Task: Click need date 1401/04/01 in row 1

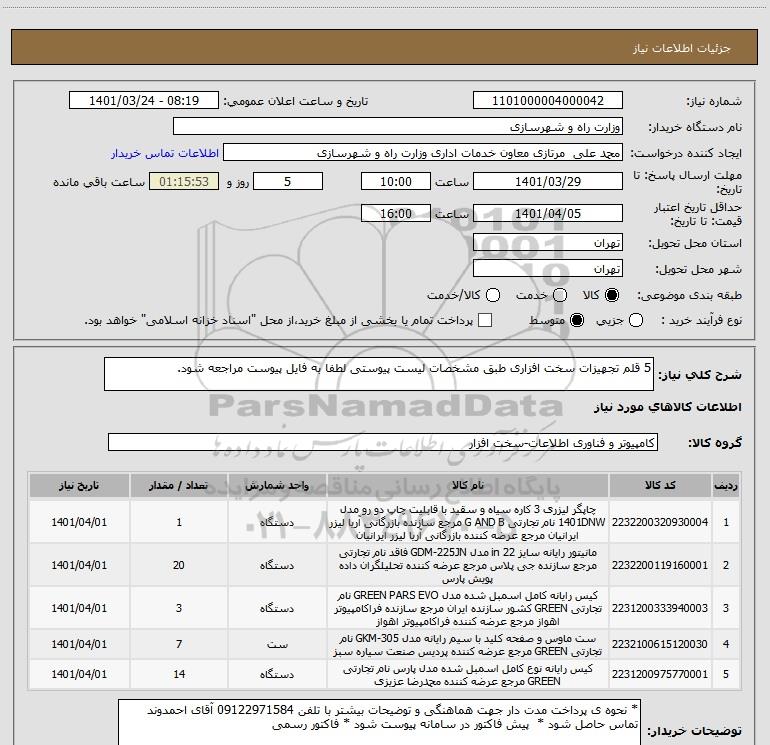Action: tap(79, 522)
